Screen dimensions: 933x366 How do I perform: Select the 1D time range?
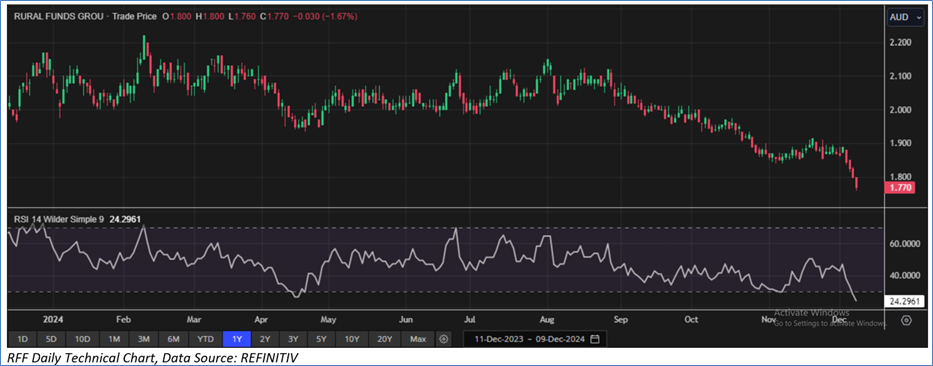point(22,339)
